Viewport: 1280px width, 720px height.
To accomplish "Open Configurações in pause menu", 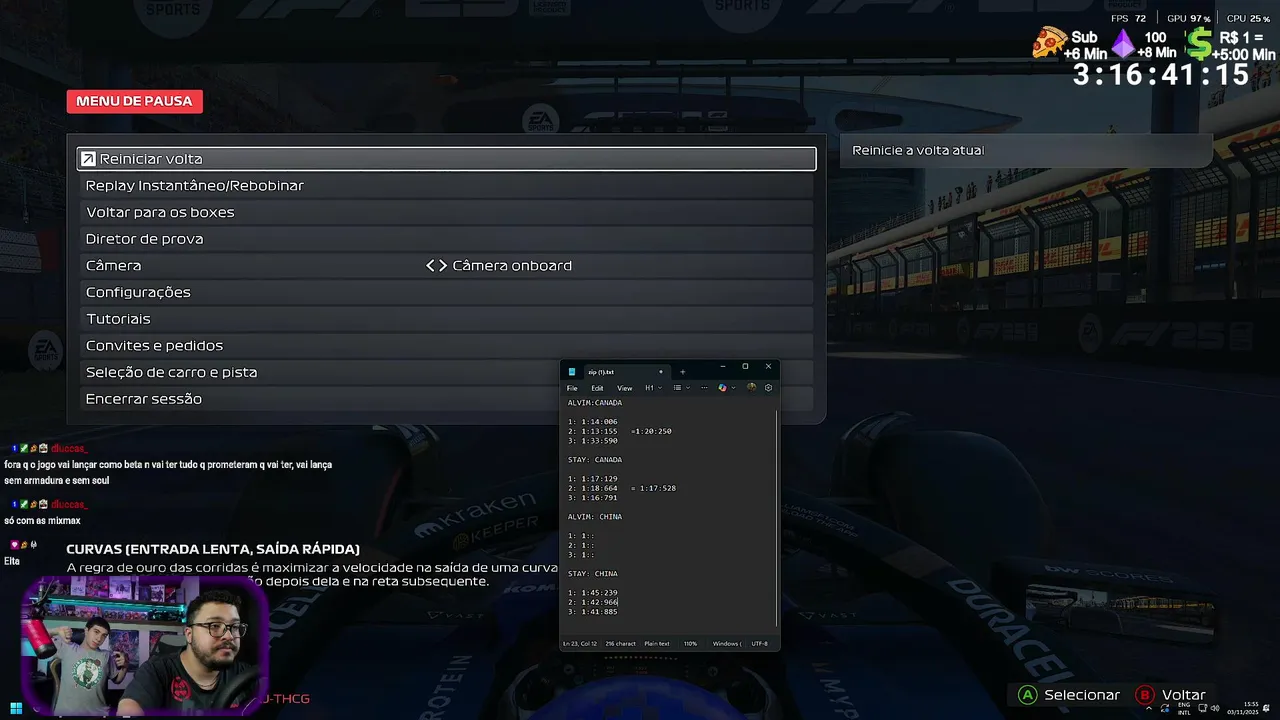I will coord(446,292).
